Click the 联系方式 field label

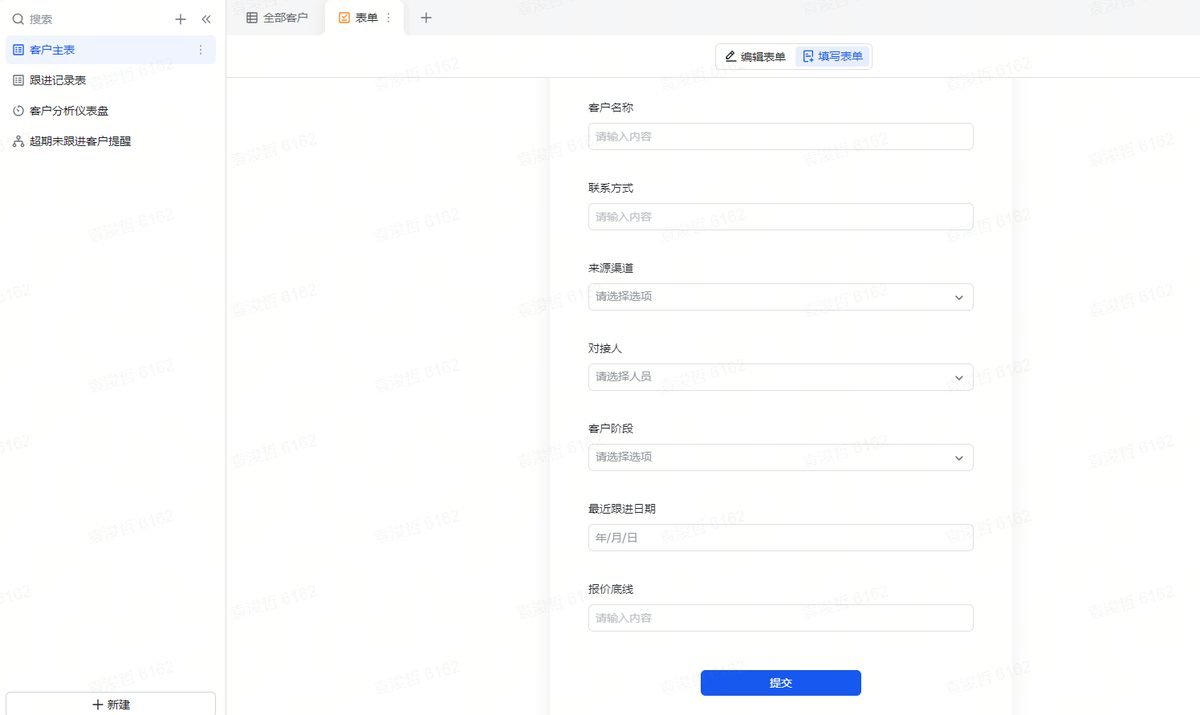coord(610,188)
